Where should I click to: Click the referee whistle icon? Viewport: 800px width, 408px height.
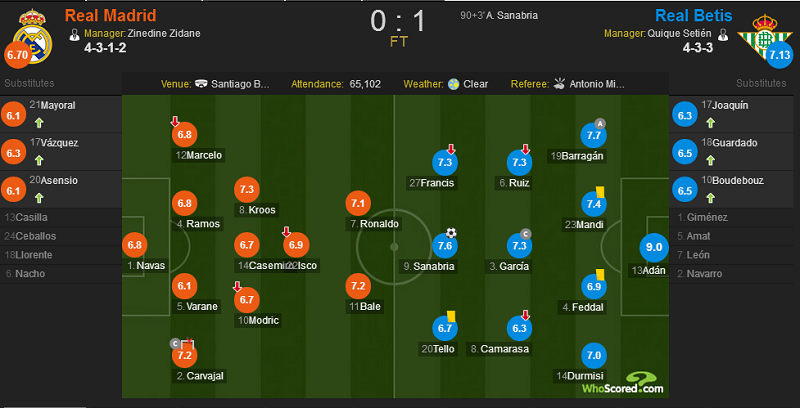560,84
